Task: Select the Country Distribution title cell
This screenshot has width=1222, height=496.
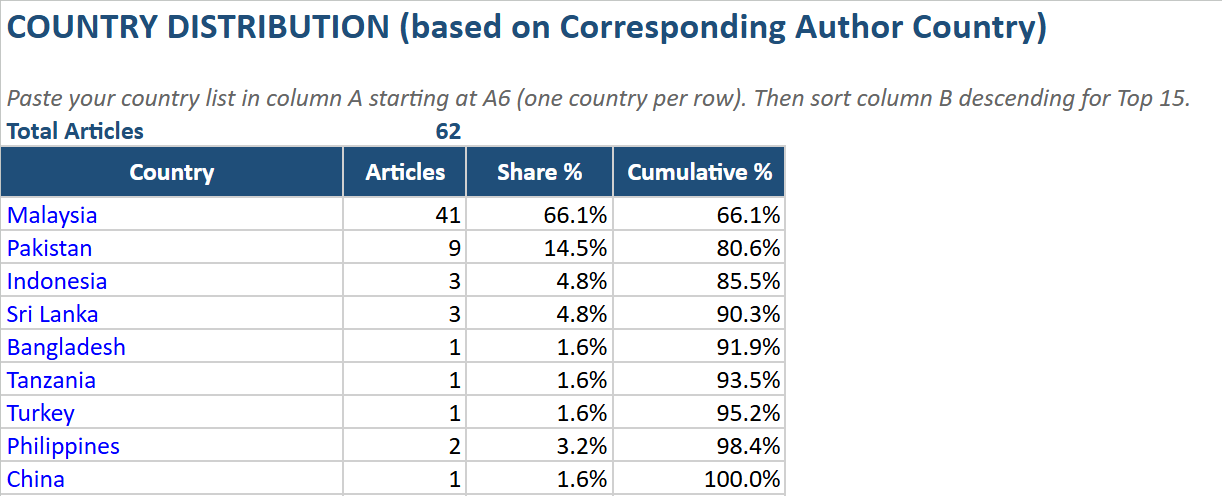Action: (526, 28)
